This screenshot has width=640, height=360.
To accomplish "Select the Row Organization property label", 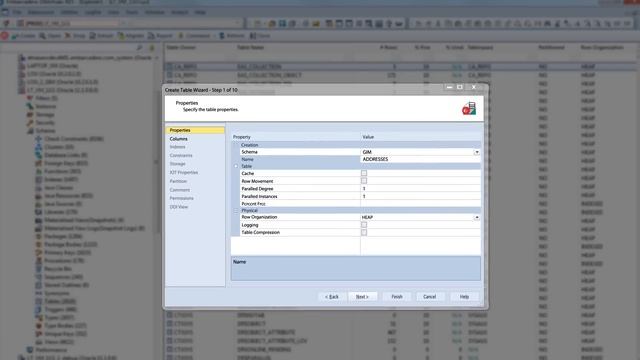I will coord(259,217).
